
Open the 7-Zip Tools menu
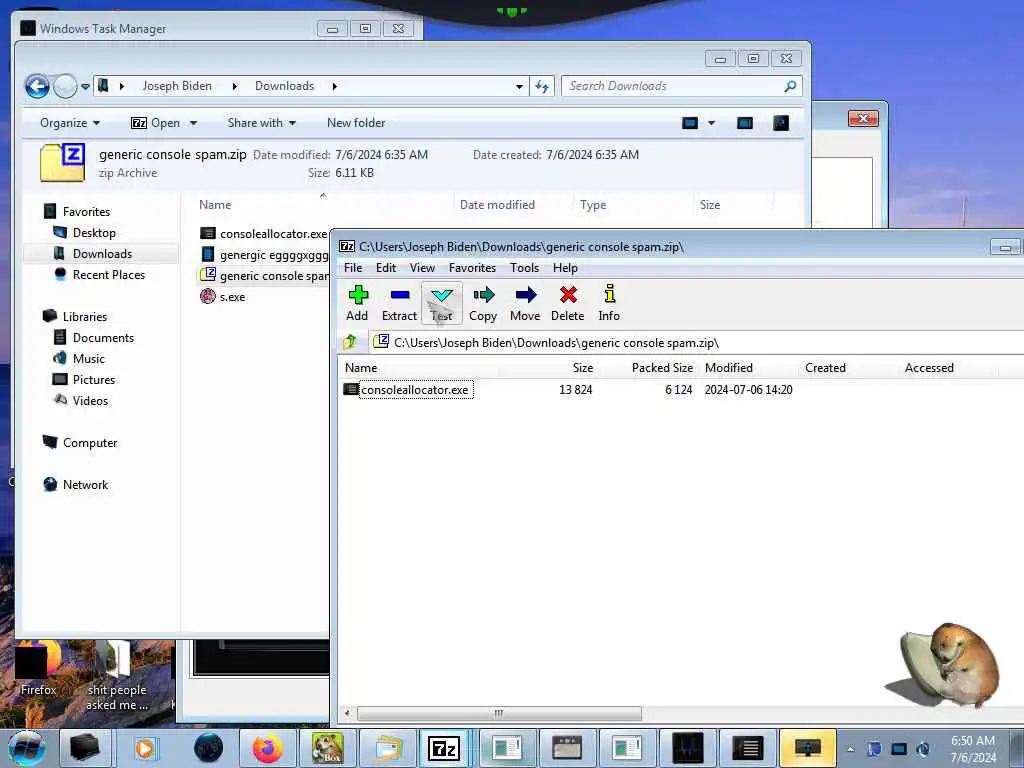point(524,268)
